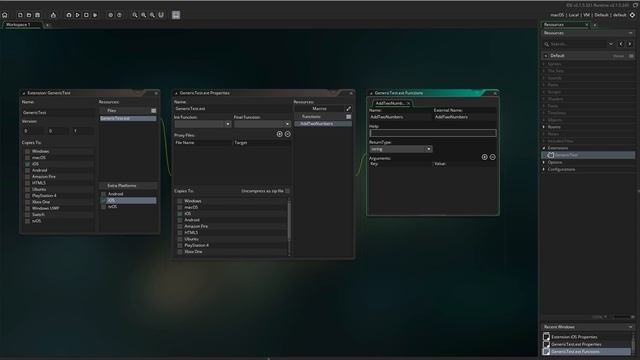The height and width of the screenshot is (360, 640).
Task: Add an argument with the plus icon
Action: tap(484, 157)
